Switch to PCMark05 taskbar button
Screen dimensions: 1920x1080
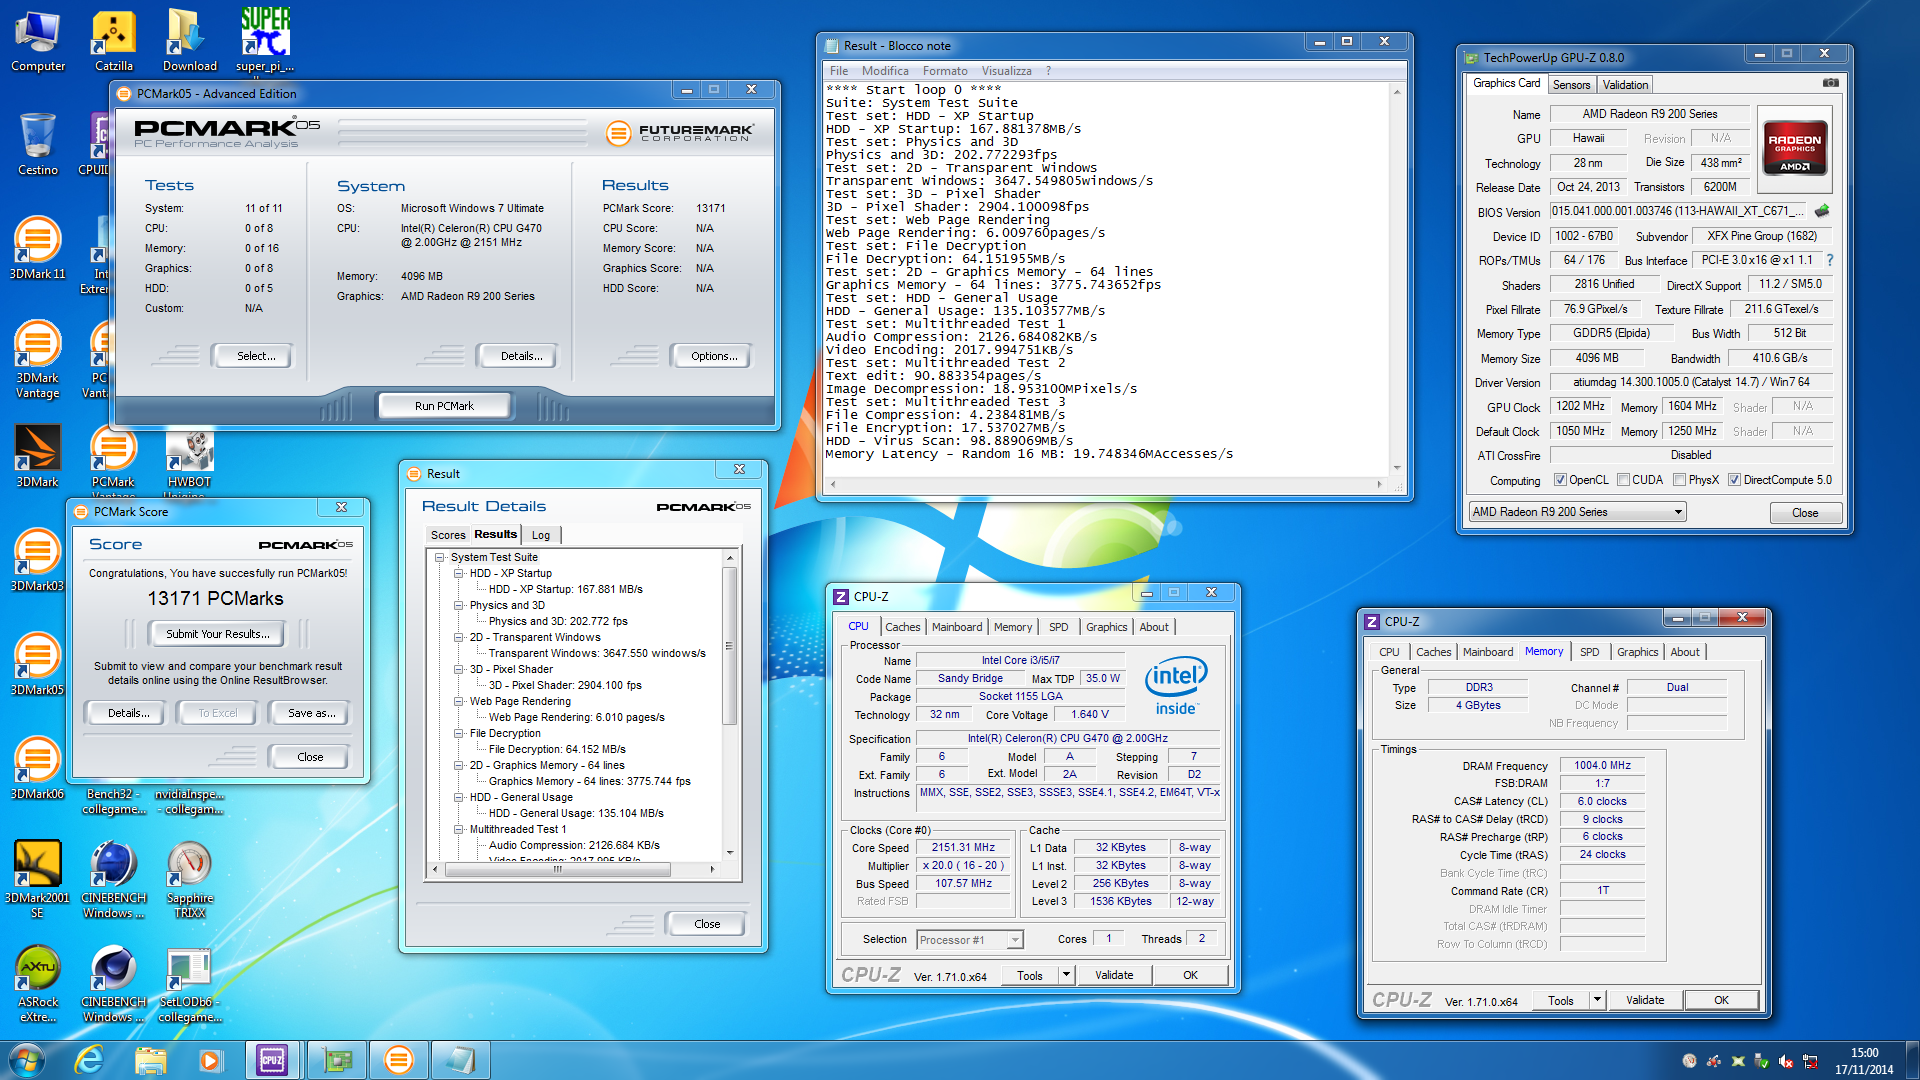(x=398, y=1059)
